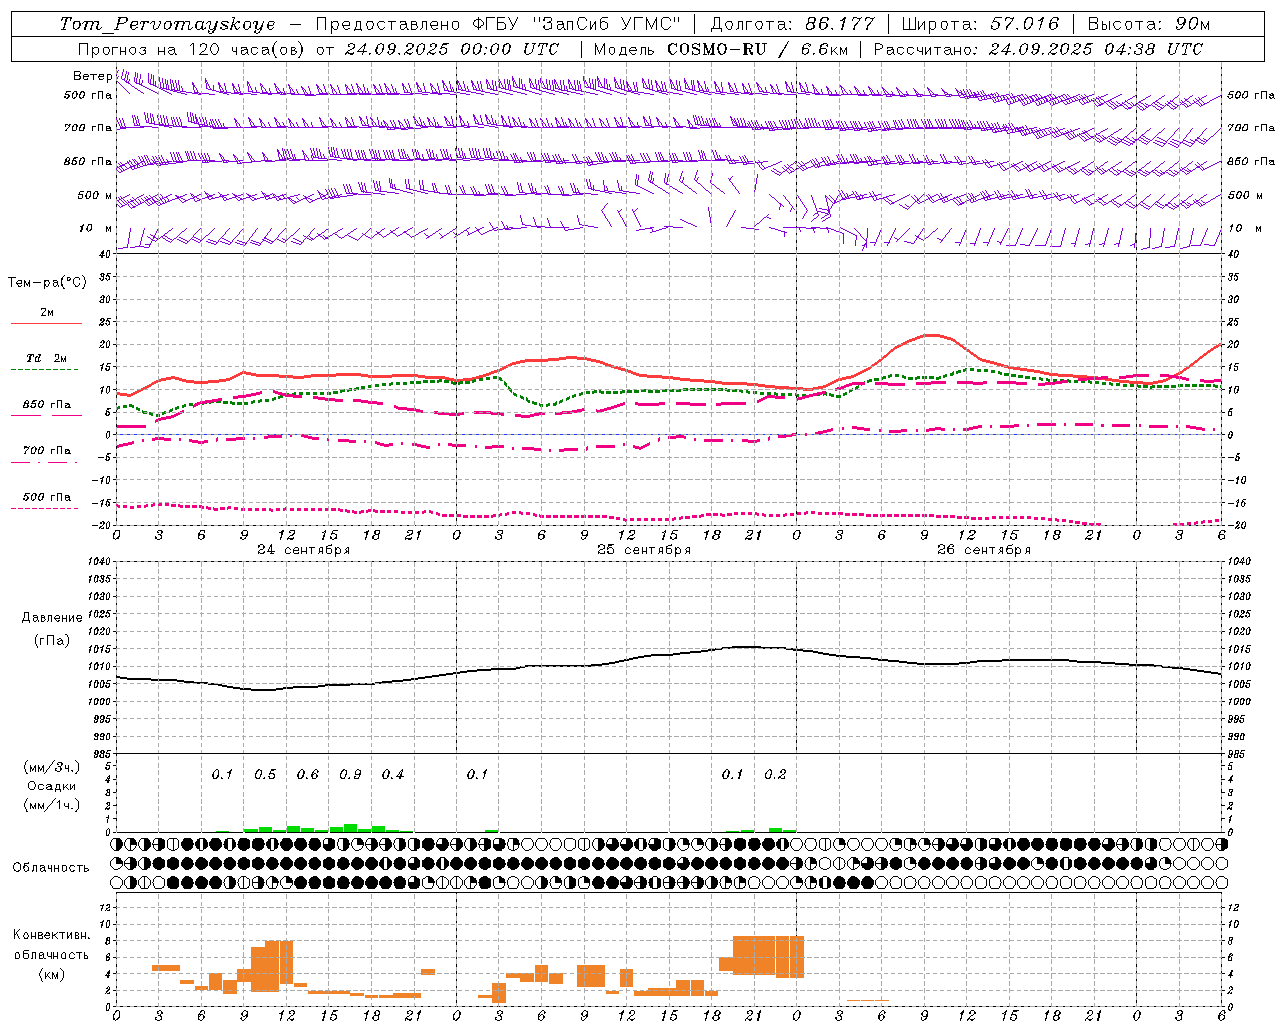Select the (мм/1ч.) precipitation unit label
This screenshot has height=1024, width=1280.
tap(52, 805)
